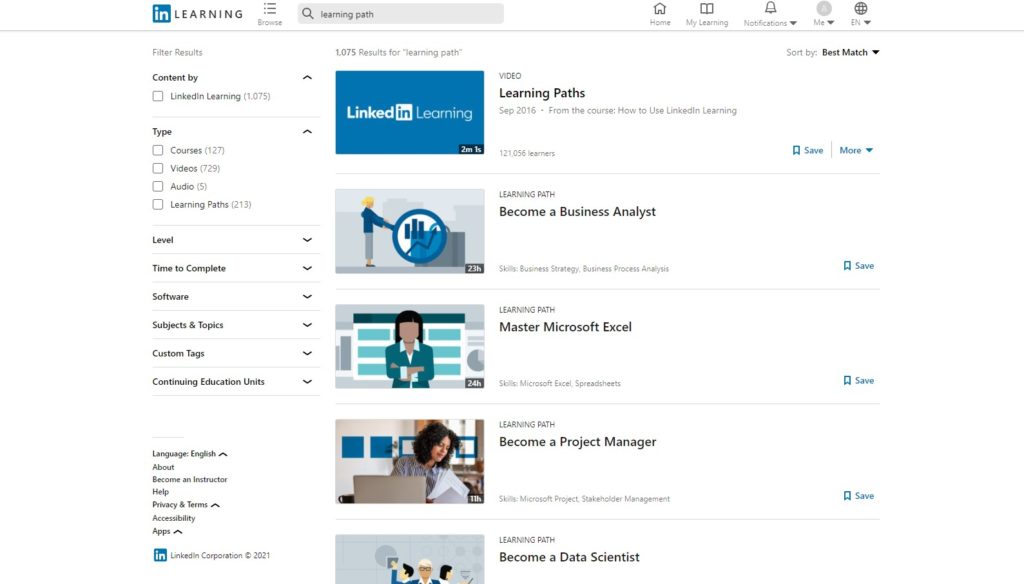The image size is (1024, 584).
Task: Click 'Skills: Business Strategy' text line
Action: 584,268
